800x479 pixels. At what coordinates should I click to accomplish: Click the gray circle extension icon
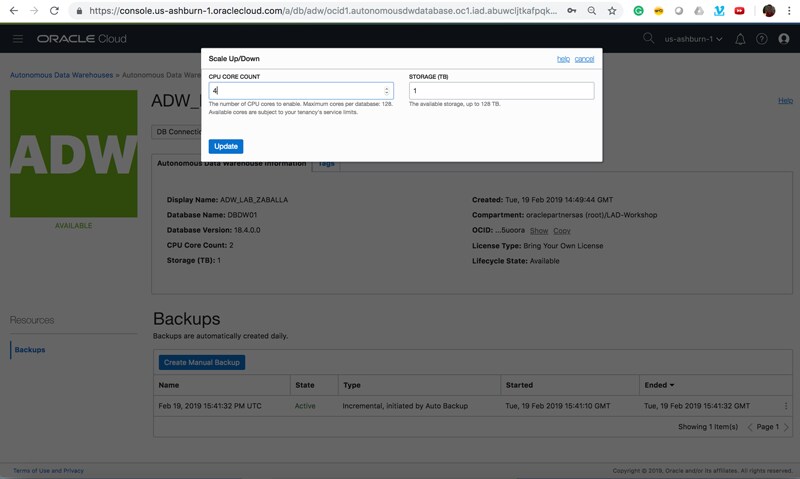(x=679, y=11)
